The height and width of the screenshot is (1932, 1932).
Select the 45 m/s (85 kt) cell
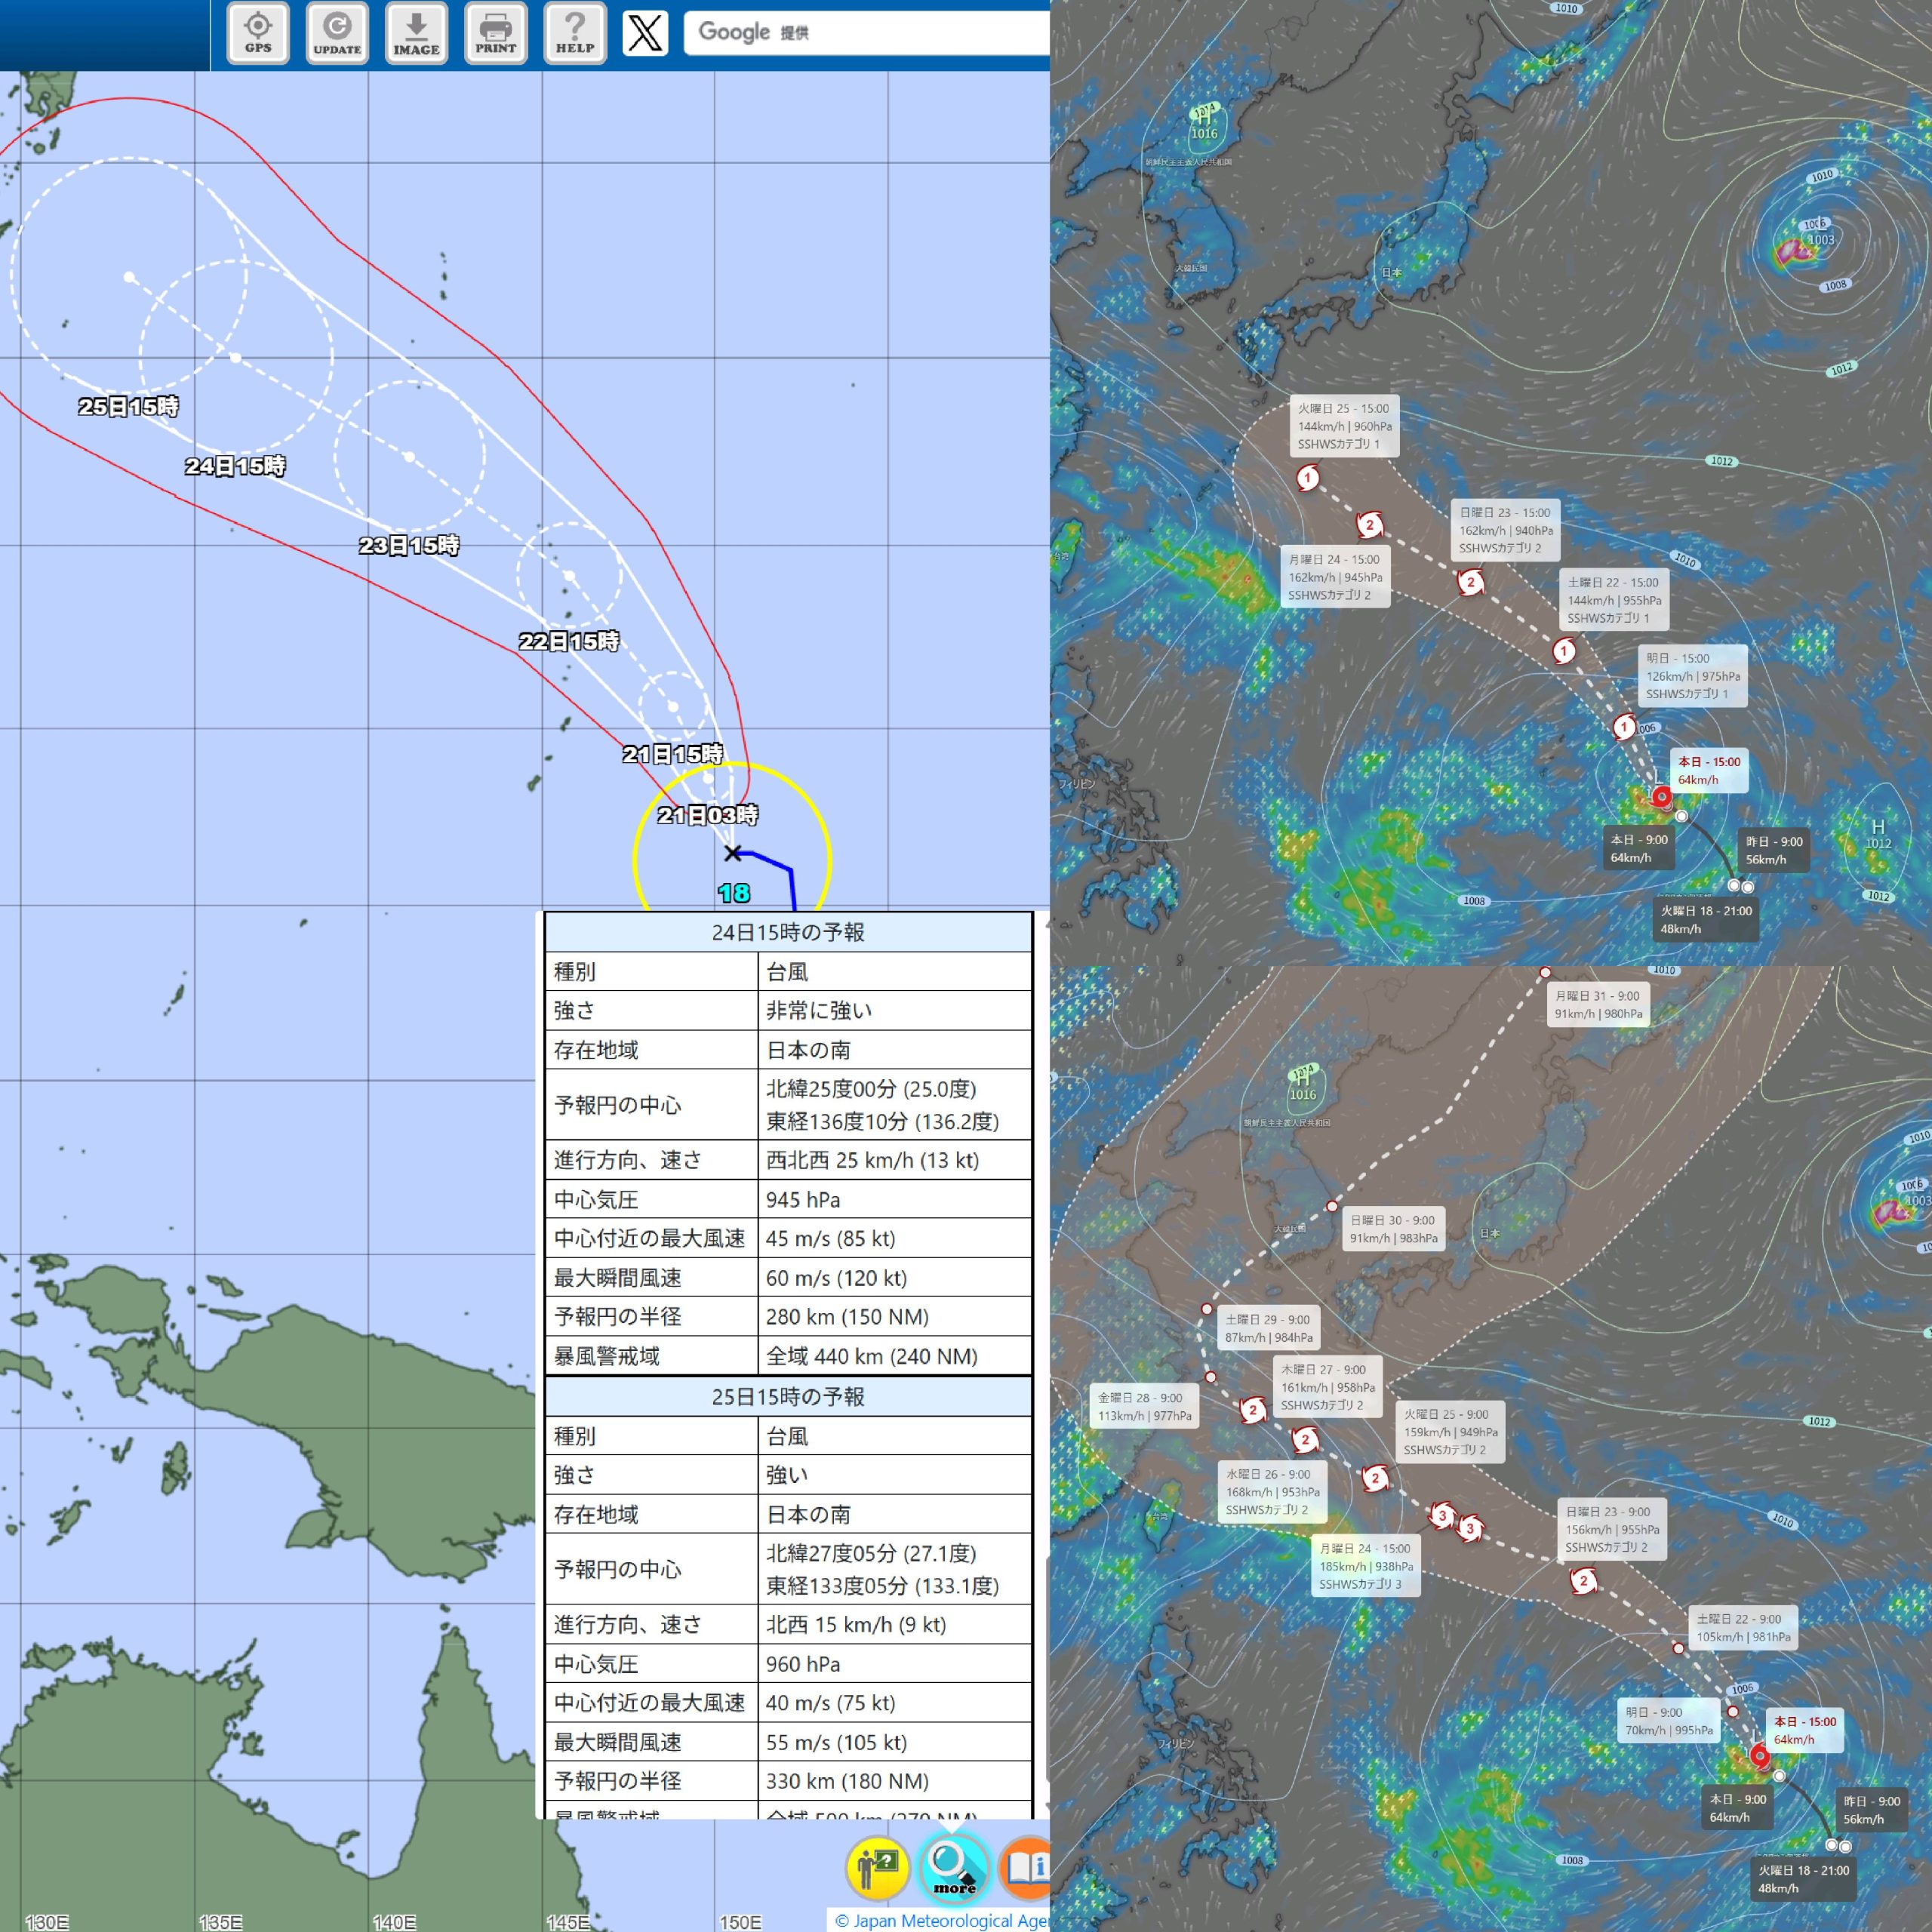click(895, 1238)
